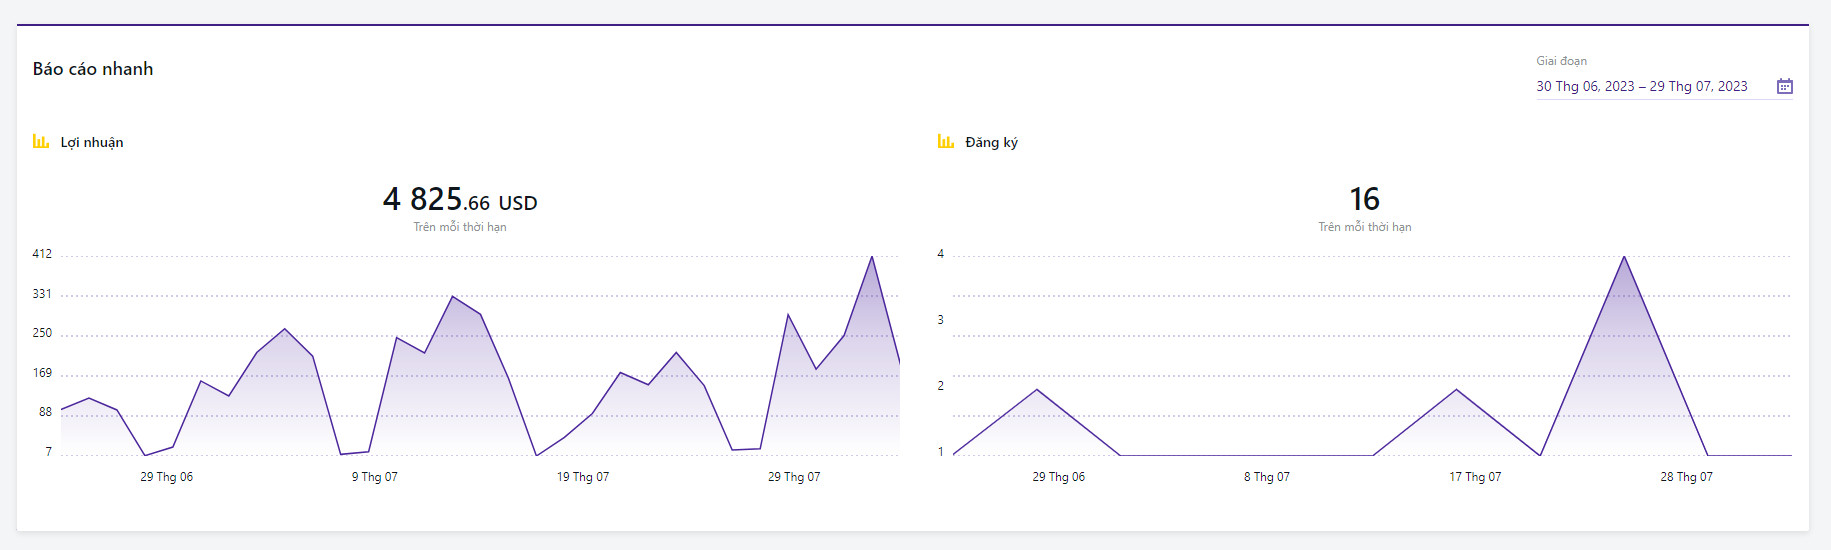
Task: Click the 331 y-axis label
Action: (42, 294)
